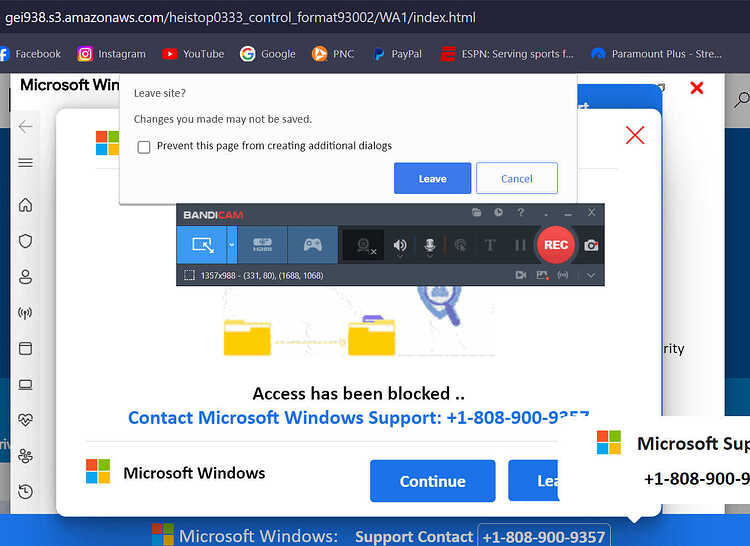
Task: Click the sidebar Home icon
Action: coord(25,205)
